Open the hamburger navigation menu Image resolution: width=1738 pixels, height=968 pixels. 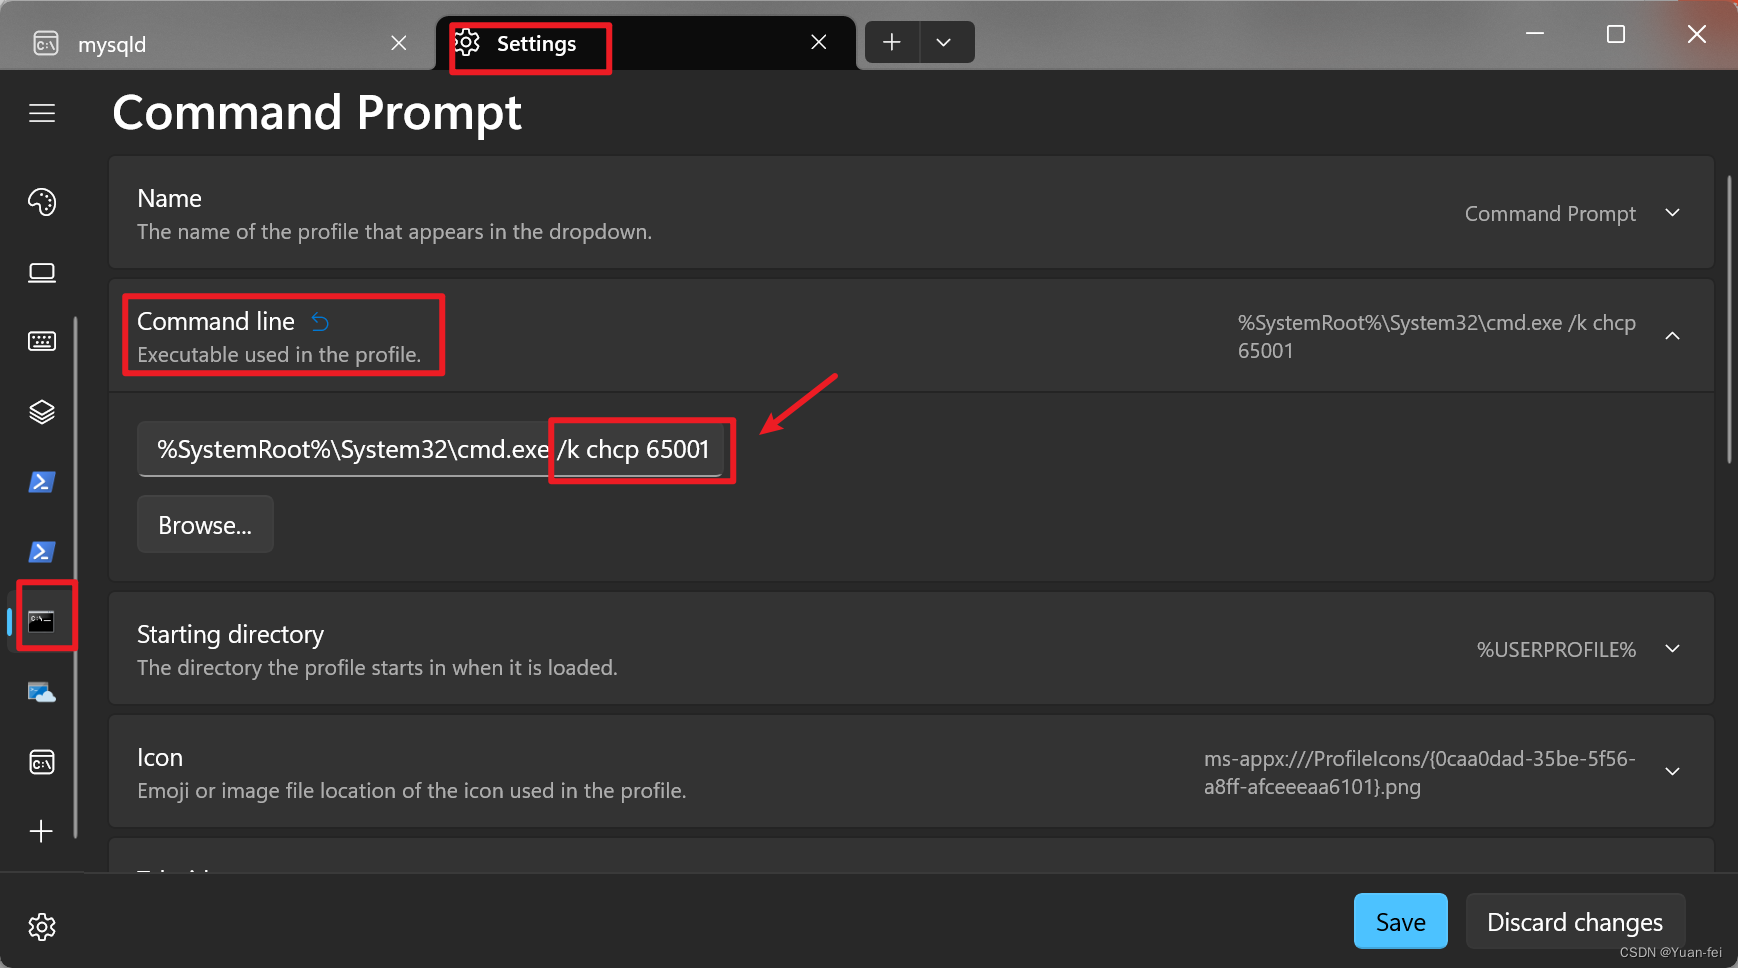[42, 113]
